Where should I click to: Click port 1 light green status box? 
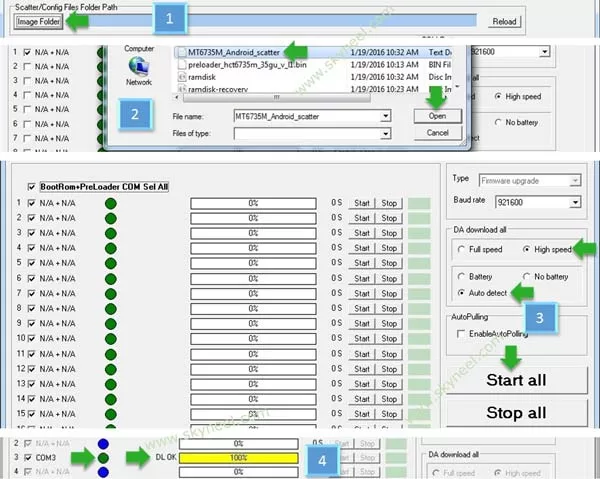(x=419, y=204)
